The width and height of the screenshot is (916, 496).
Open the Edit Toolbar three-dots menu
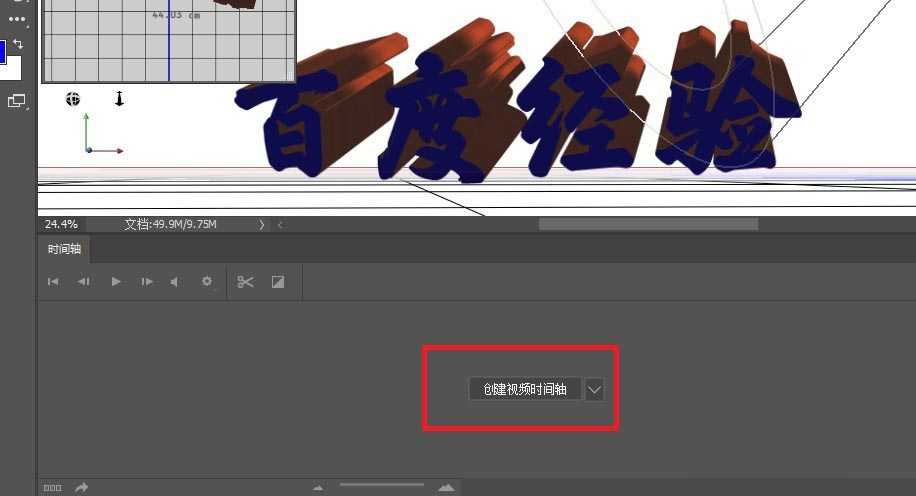coord(17,18)
